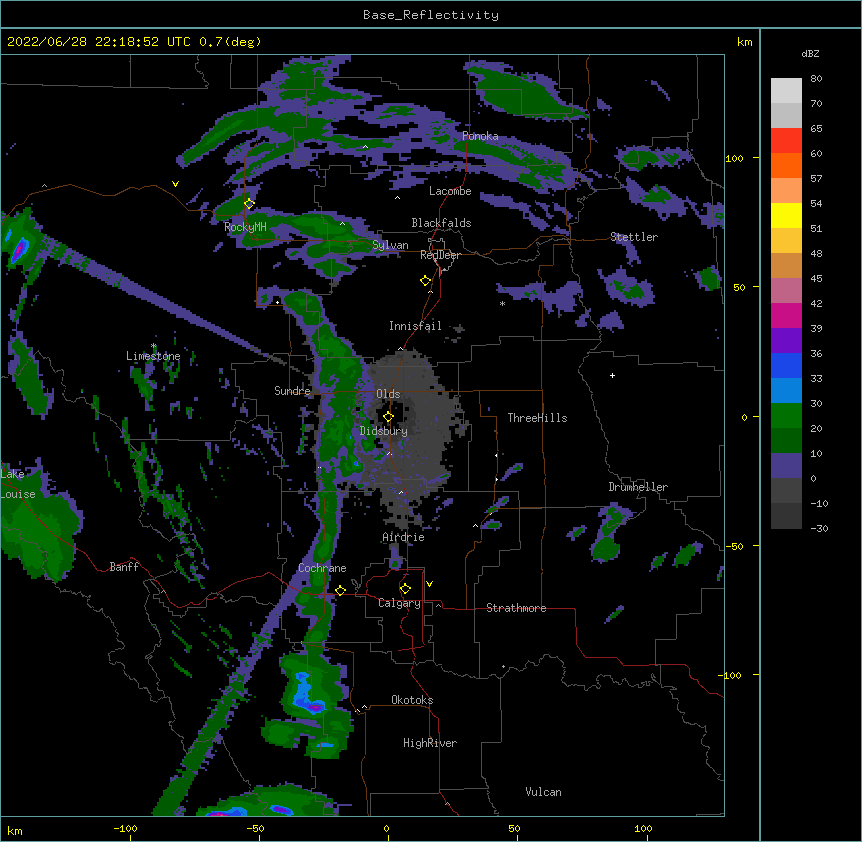Click the Stettler city label
This screenshot has height=842, width=862.
tap(634, 237)
